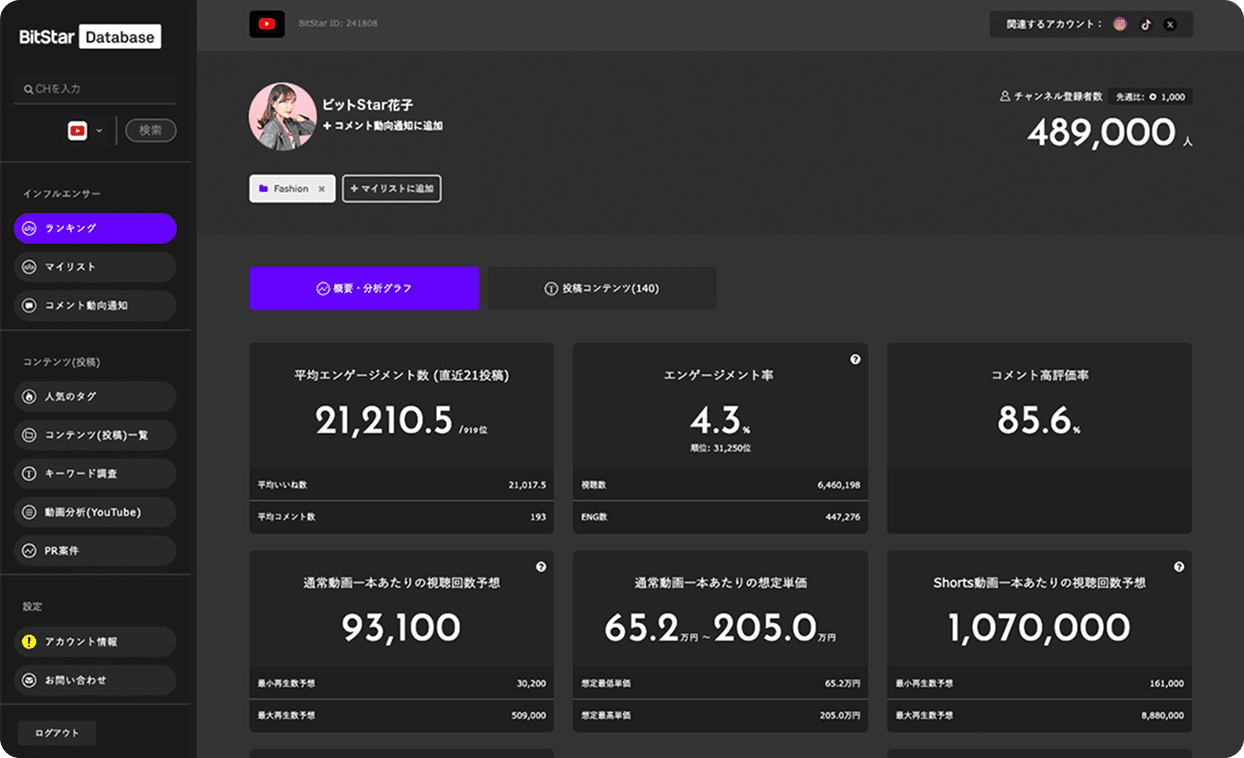Click the 85.6% コメント高評価率 value
The height and width of the screenshot is (758, 1244).
1039,421
